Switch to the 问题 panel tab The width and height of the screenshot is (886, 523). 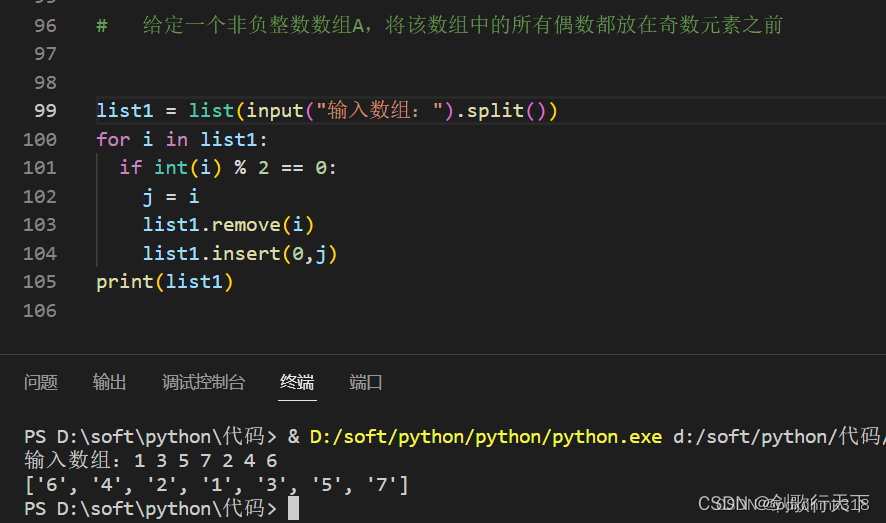[x=41, y=382]
